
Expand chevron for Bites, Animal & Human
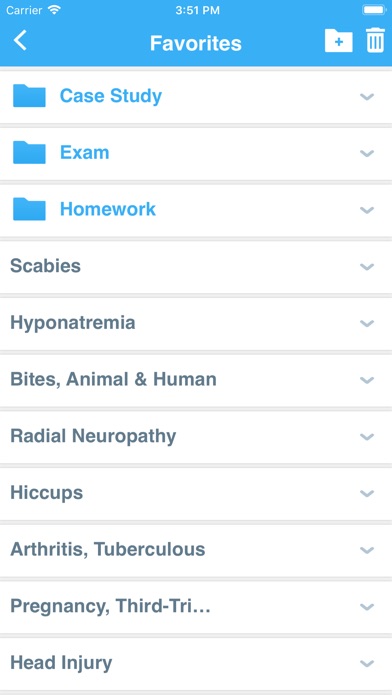(367, 380)
